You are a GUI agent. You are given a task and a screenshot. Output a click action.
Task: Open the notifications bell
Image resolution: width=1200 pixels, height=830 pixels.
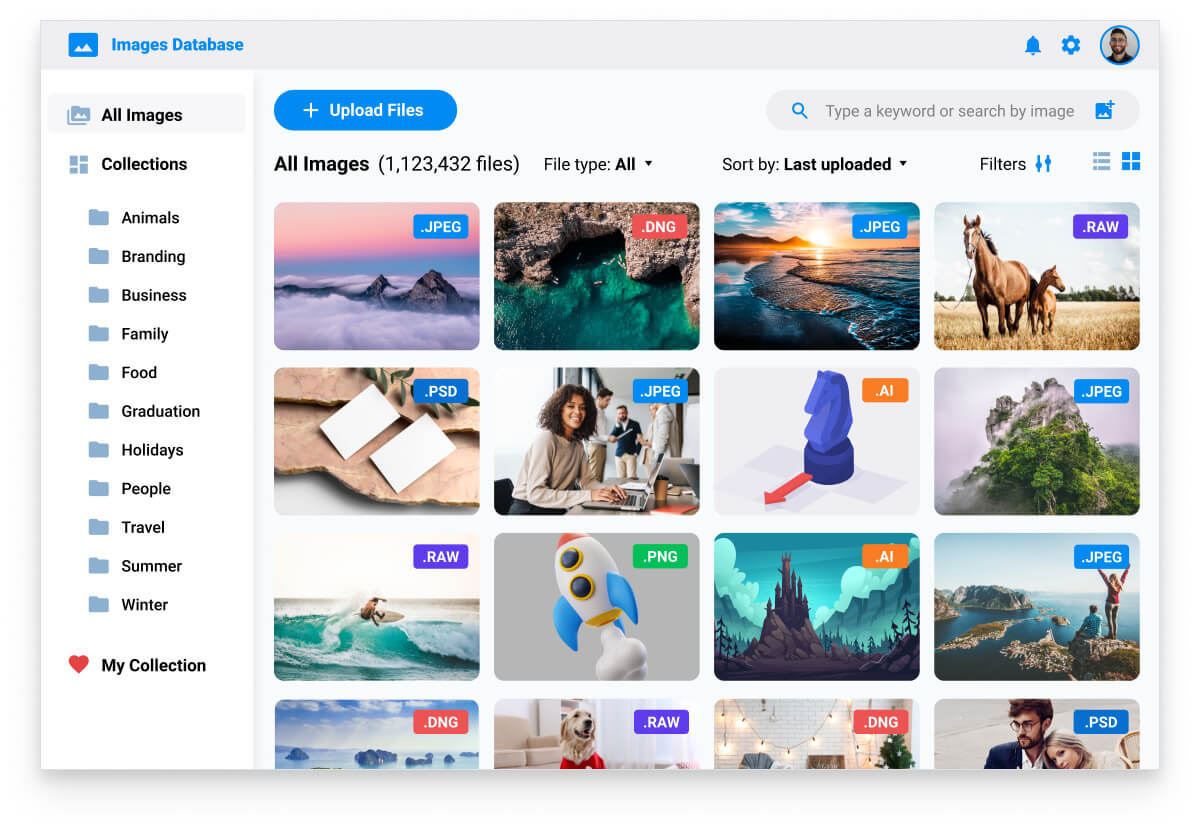[1033, 45]
